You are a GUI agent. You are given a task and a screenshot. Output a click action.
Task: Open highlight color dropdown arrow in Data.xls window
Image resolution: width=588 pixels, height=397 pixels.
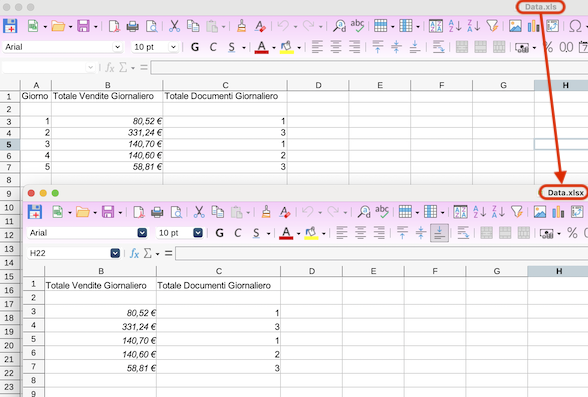(x=299, y=48)
